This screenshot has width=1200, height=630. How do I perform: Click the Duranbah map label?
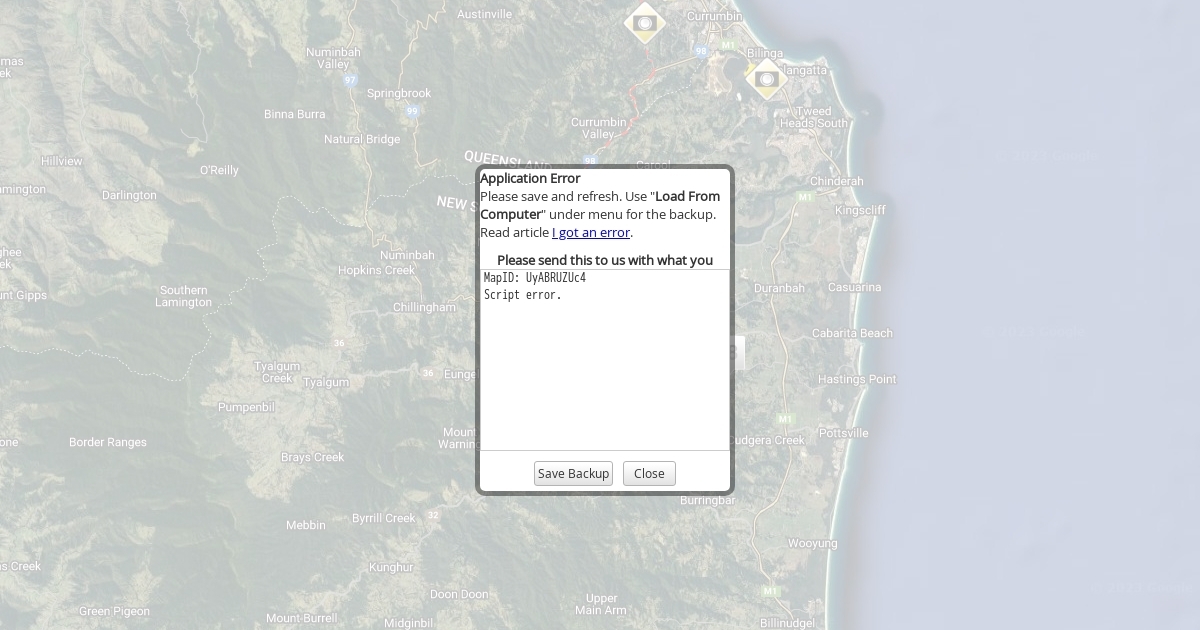pos(779,288)
